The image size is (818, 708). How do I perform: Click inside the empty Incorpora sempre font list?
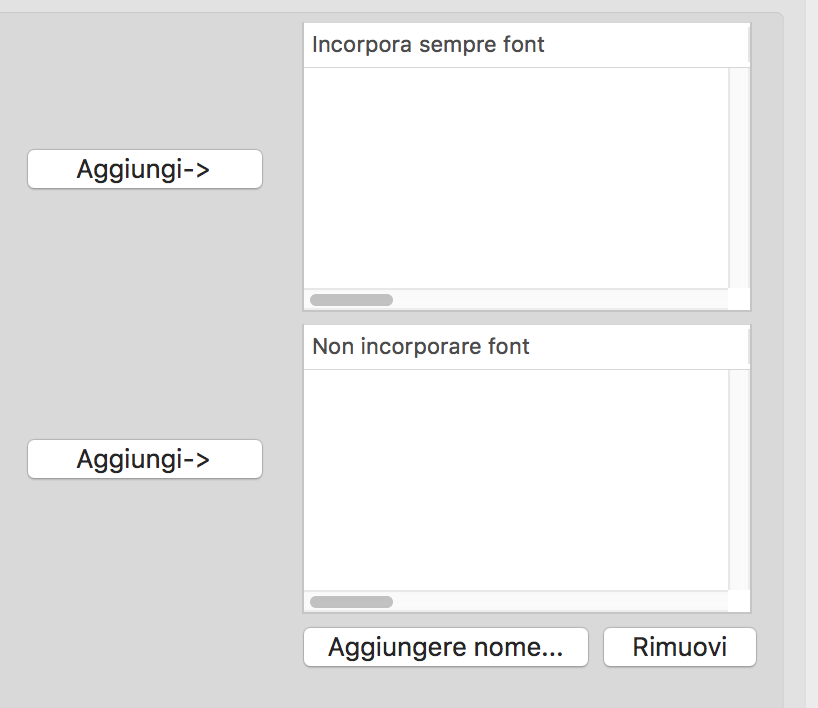(515, 178)
